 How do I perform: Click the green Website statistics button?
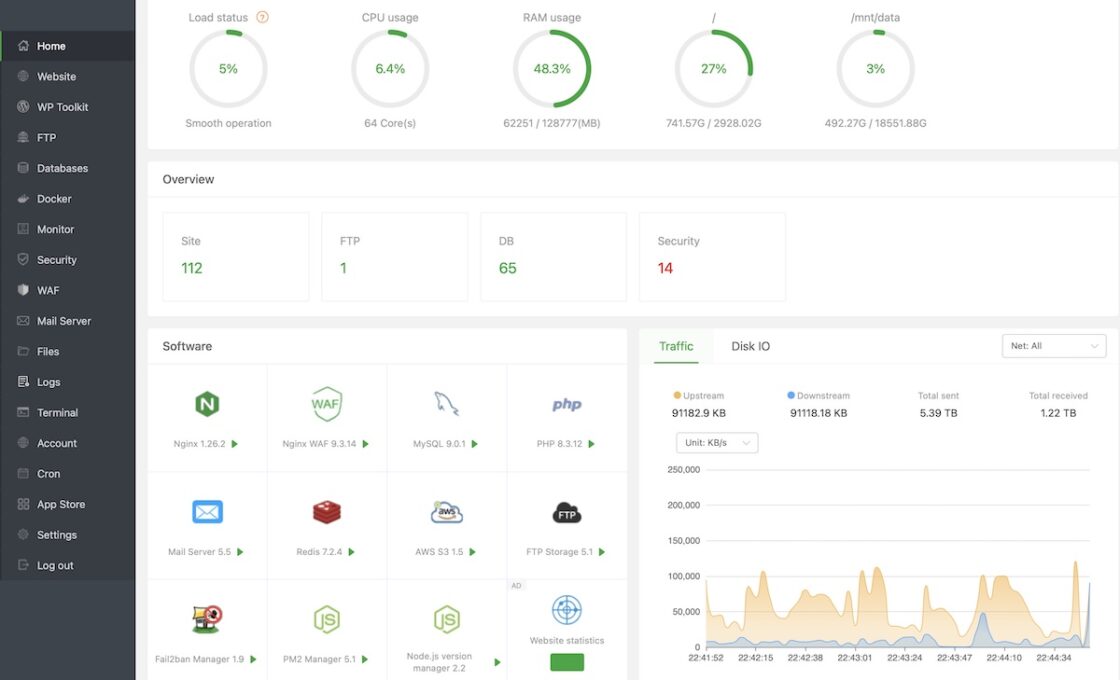567,662
